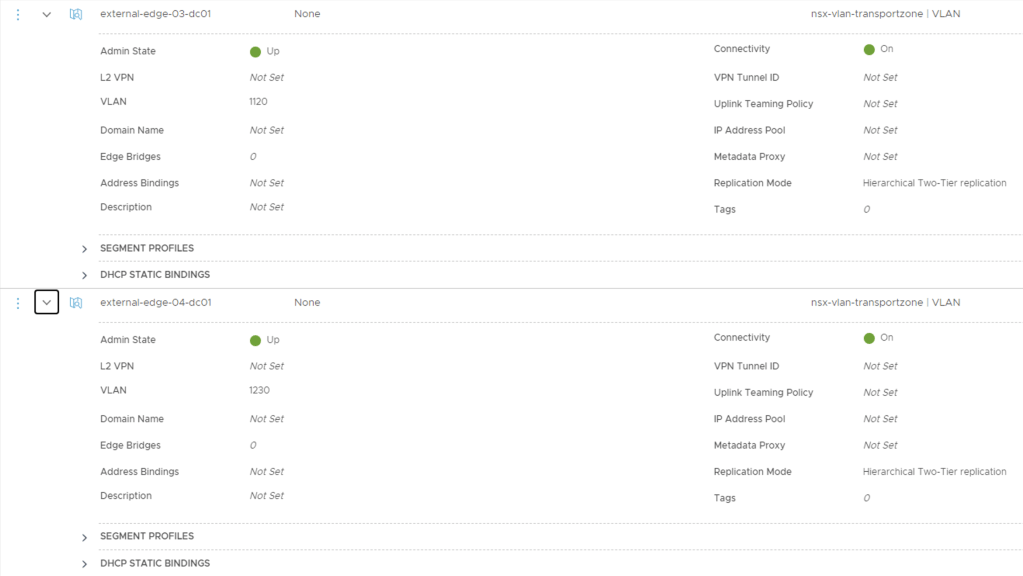
Task: Expand DHCP Static Bindings under external-edge-03-dc01
Action: click(85, 275)
